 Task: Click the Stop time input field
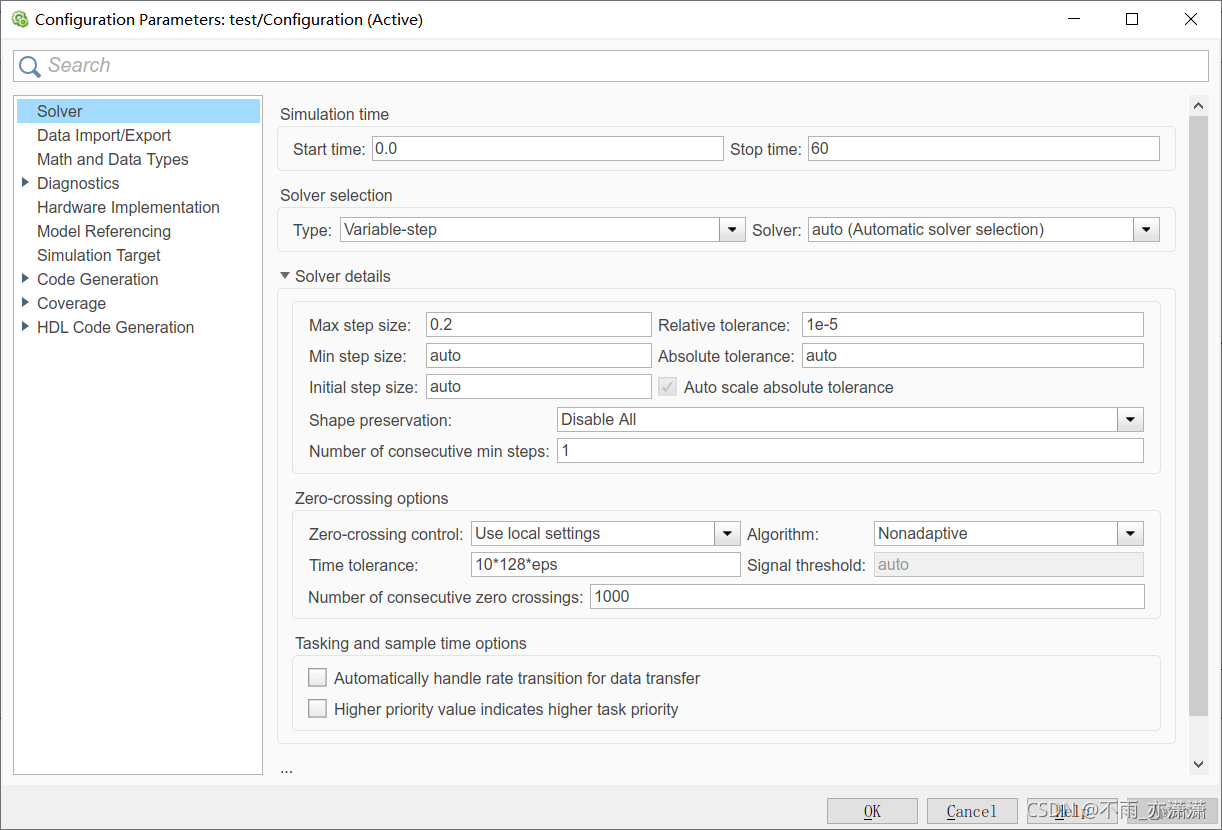coord(983,149)
